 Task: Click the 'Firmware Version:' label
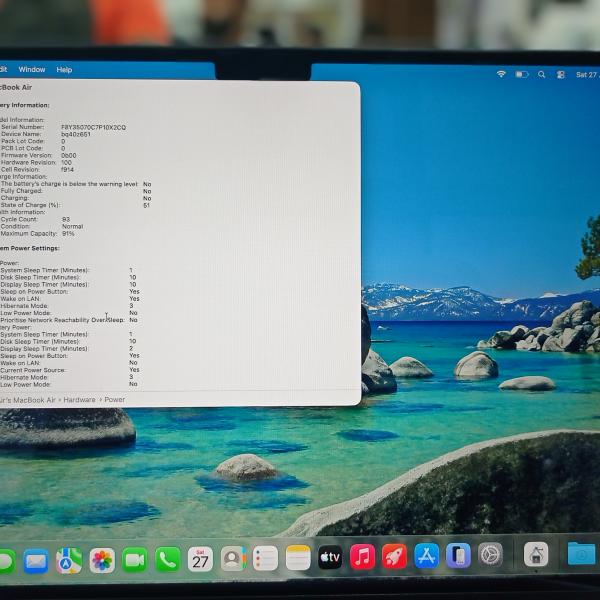[26, 155]
